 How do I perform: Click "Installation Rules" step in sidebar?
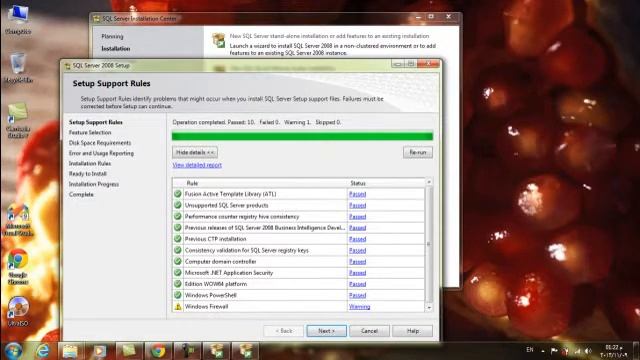tap(90, 163)
